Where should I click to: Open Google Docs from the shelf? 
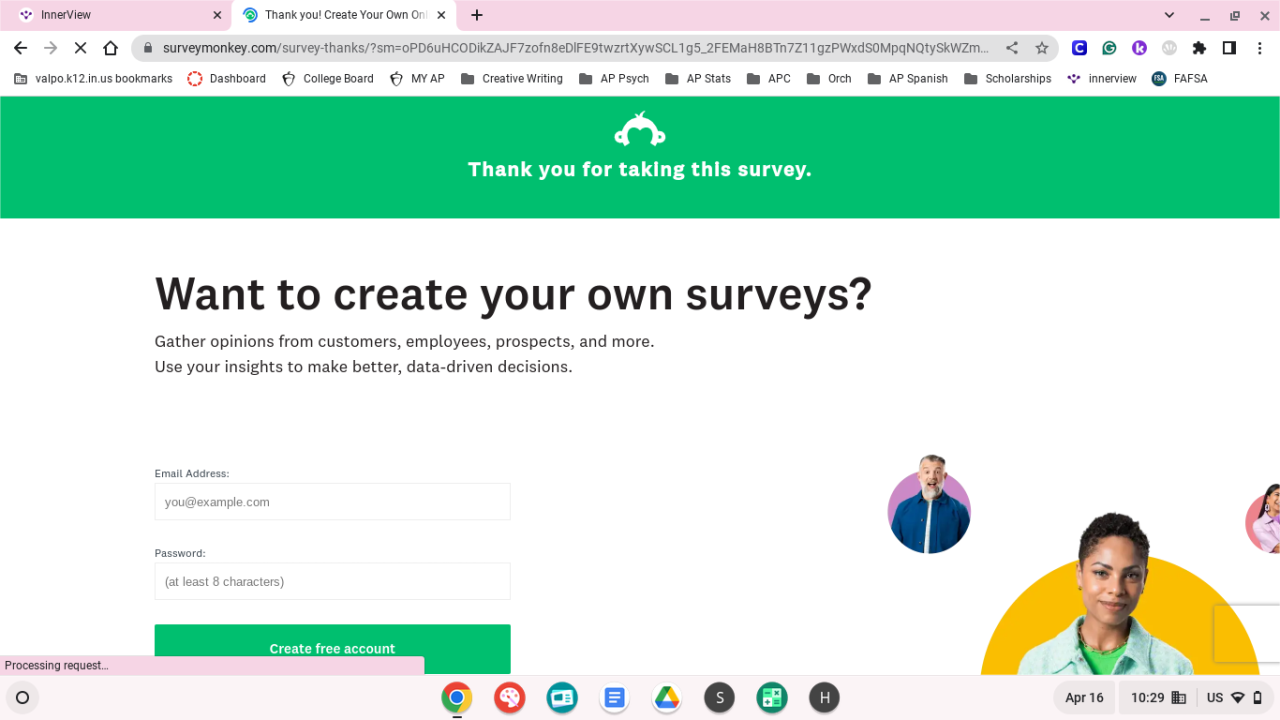[614, 697]
